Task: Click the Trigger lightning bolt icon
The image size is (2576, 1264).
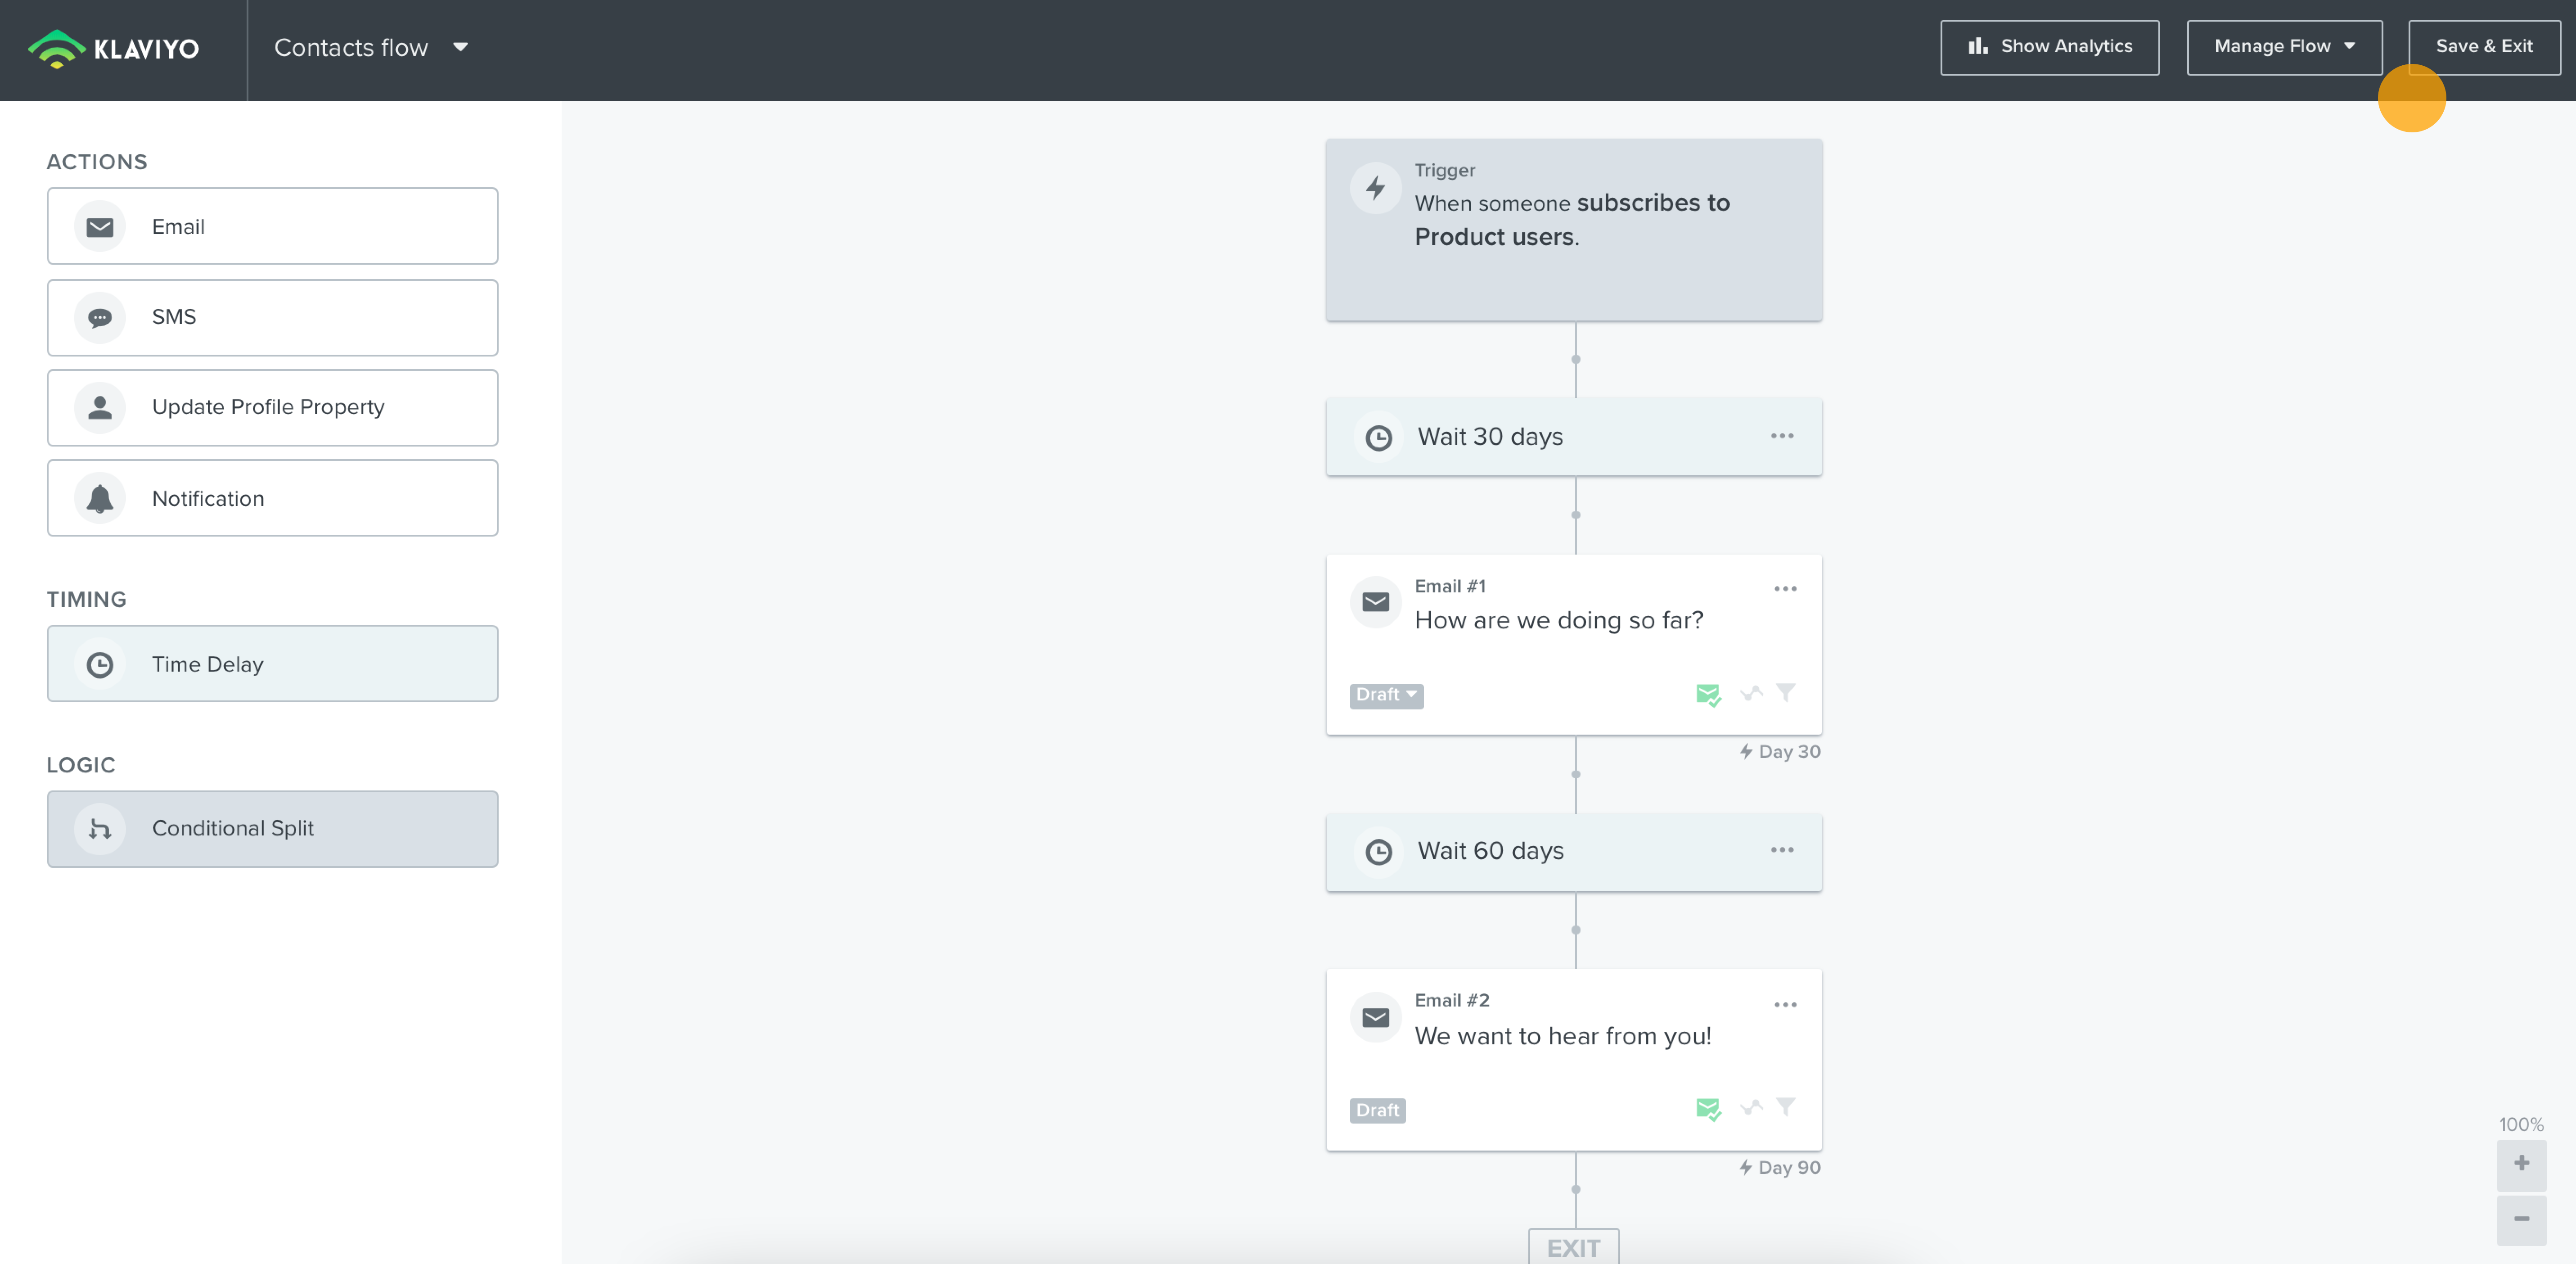Action: 1376,188
